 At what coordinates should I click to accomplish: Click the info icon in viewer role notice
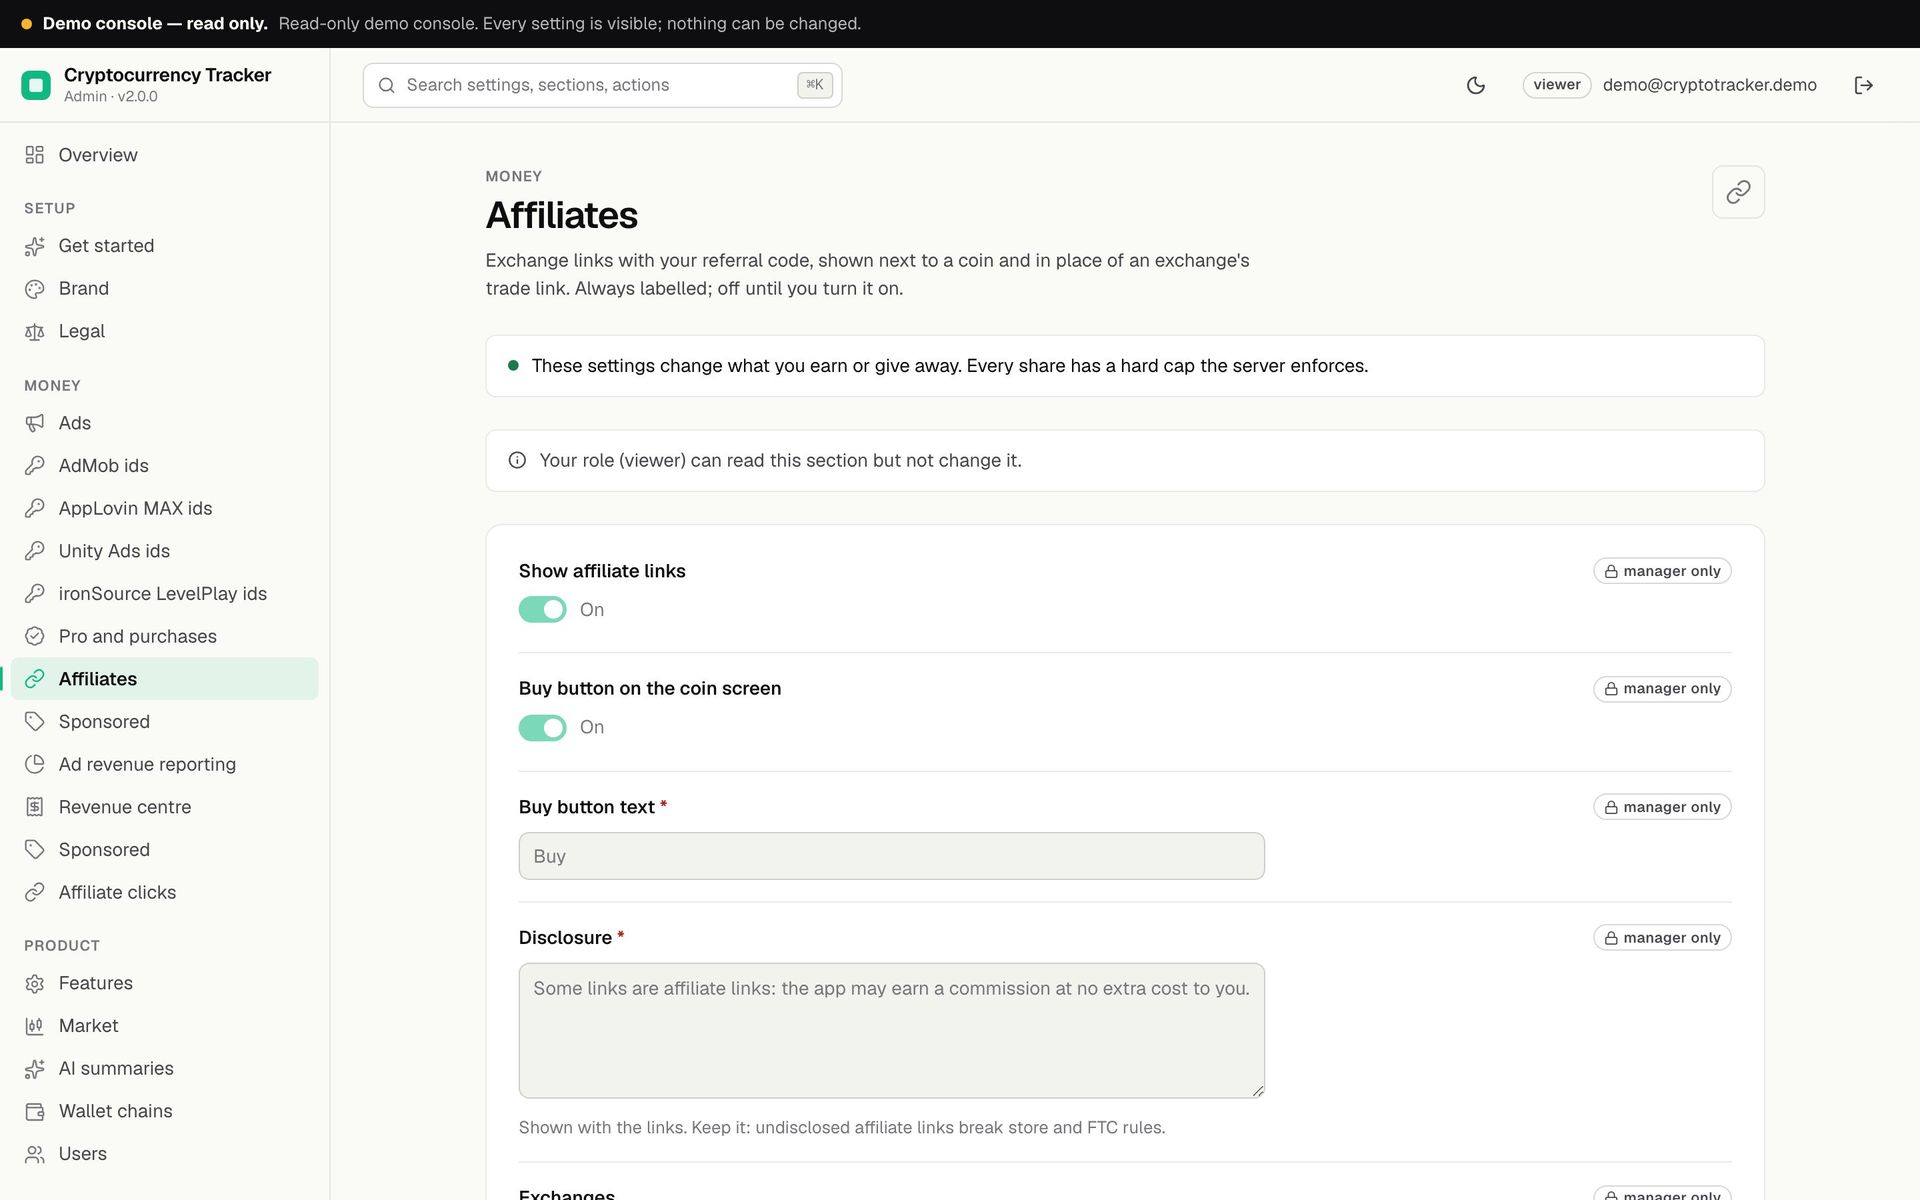[x=517, y=461]
